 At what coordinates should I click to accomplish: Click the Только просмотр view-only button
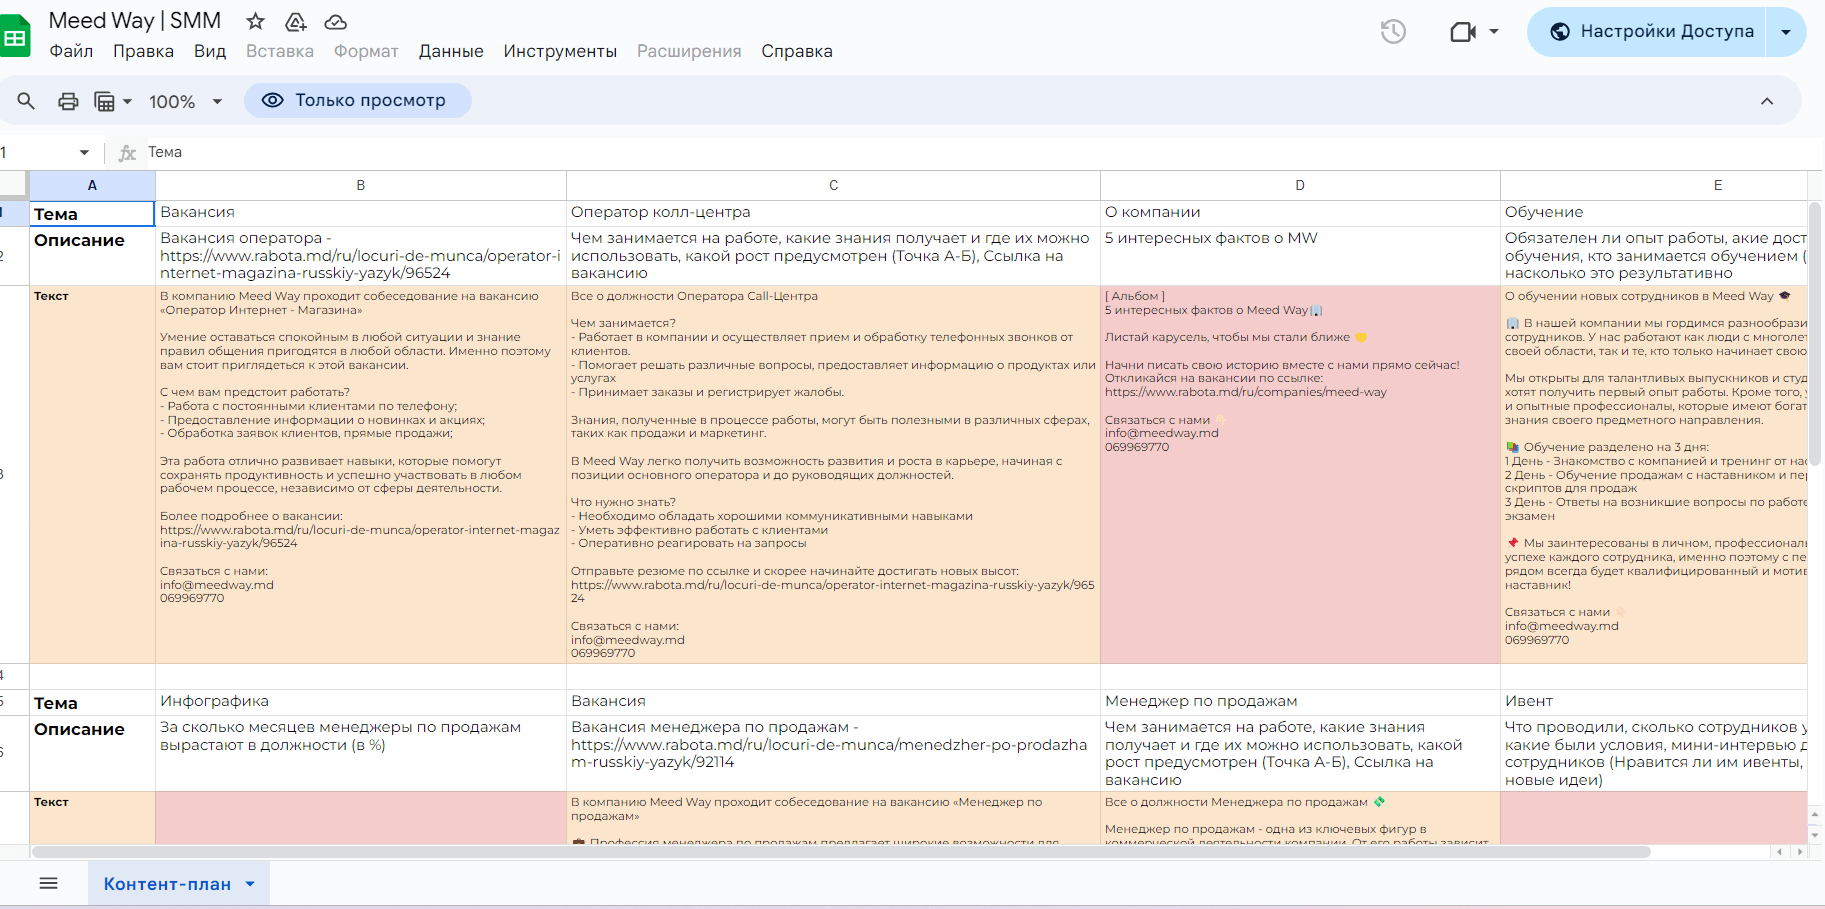click(357, 100)
